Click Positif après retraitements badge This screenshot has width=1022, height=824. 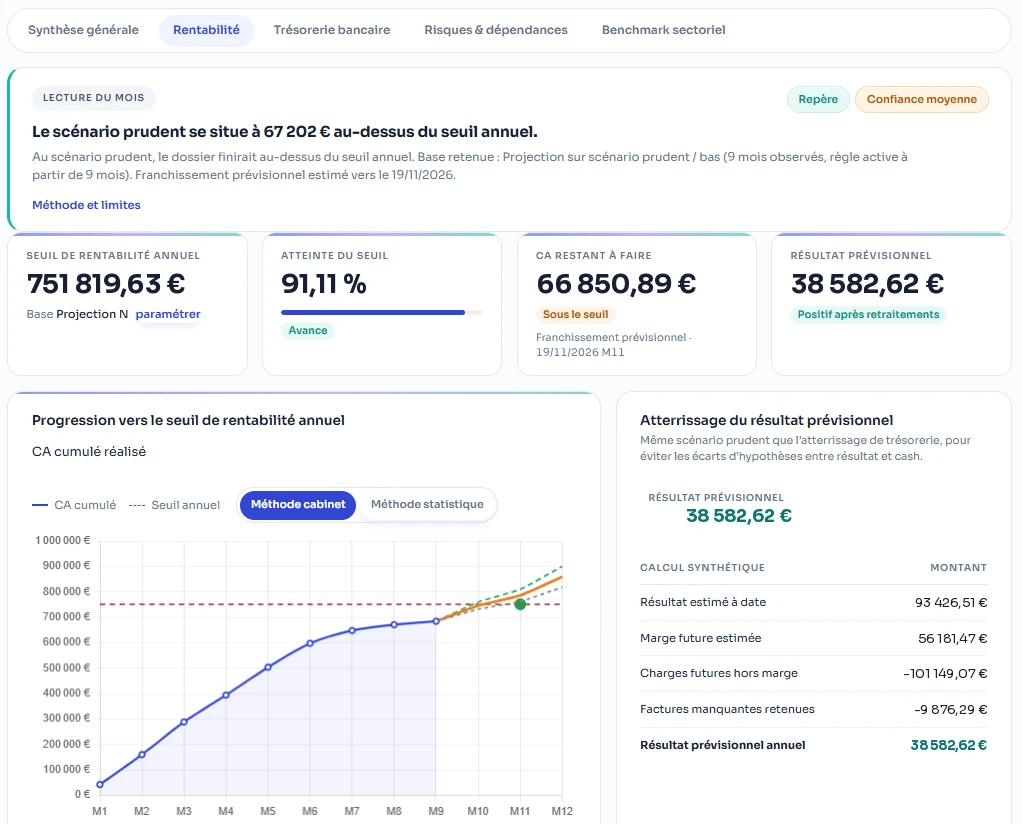[868, 315]
